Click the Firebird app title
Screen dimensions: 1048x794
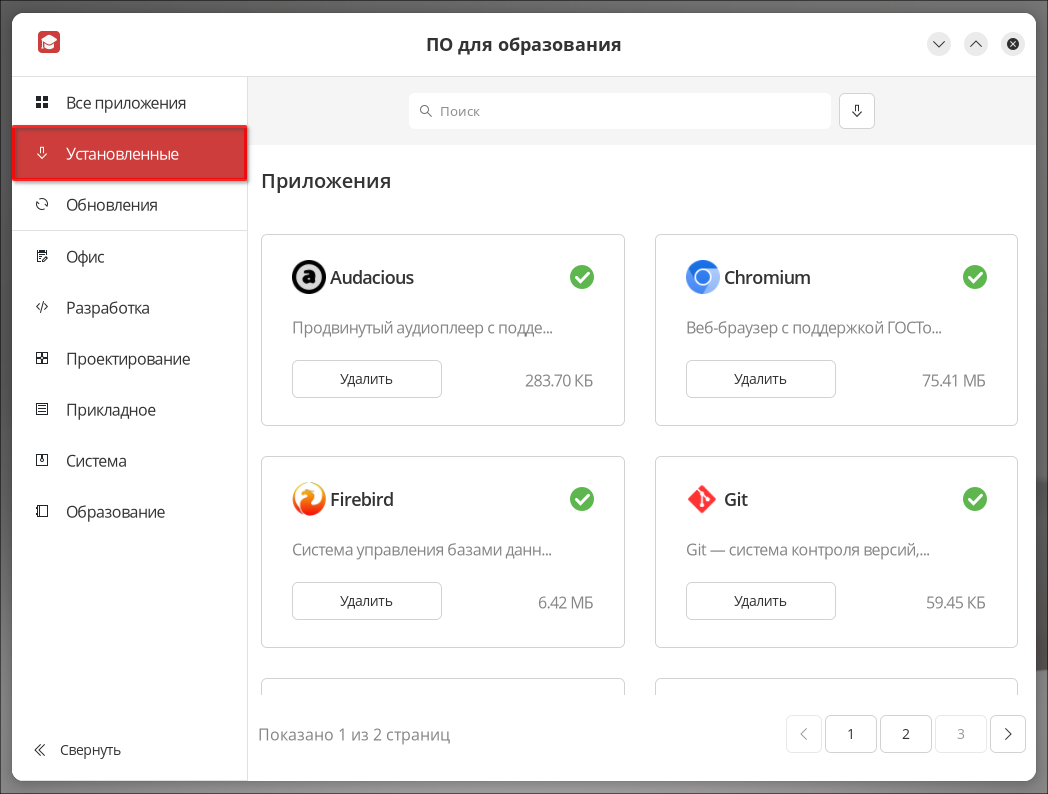click(362, 499)
